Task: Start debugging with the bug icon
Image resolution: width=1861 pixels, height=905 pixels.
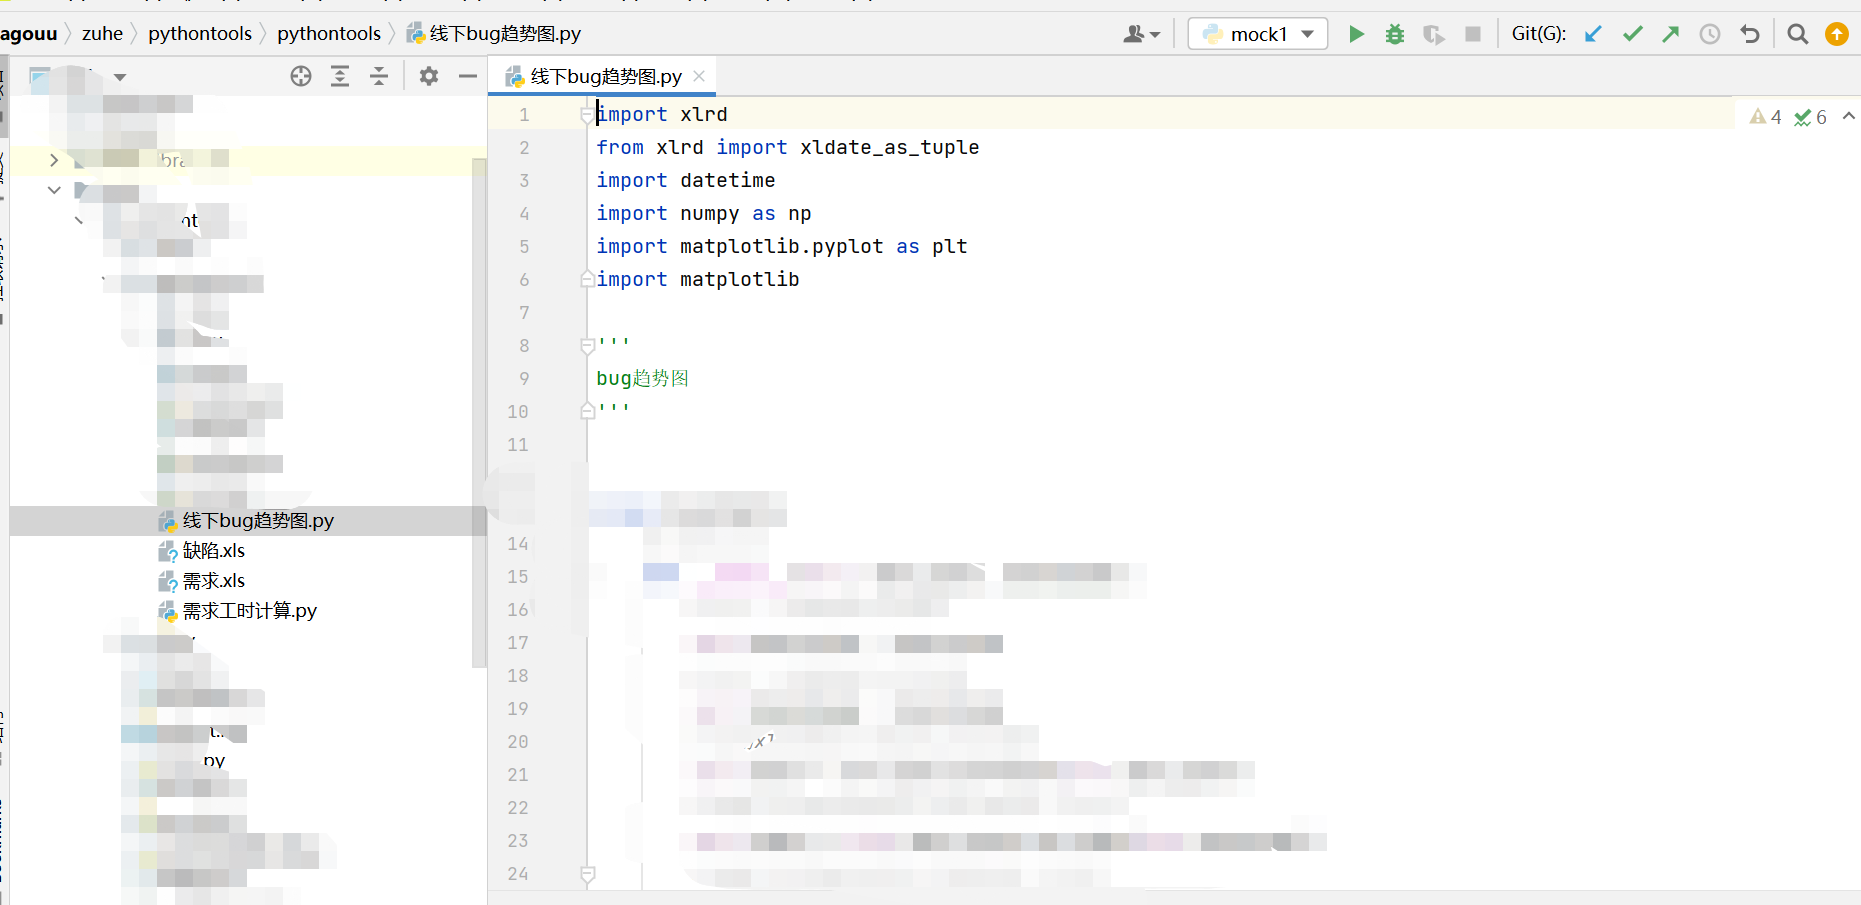Action: click(x=1395, y=34)
